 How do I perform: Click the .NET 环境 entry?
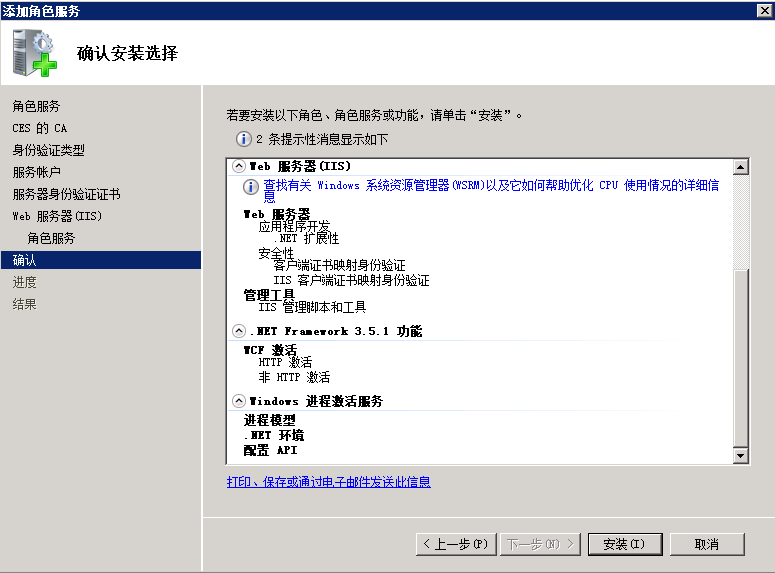(x=274, y=435)
